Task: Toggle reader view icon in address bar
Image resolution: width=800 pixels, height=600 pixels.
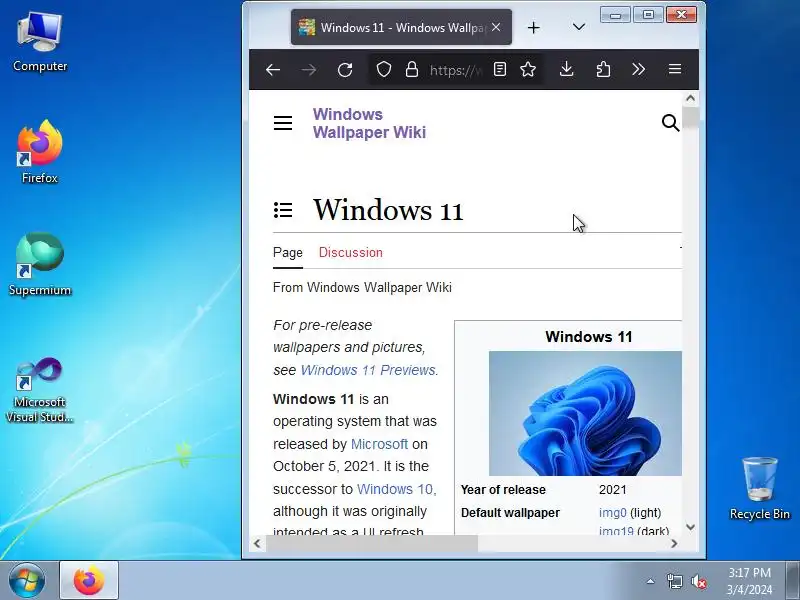Action: [x=500, y=69]
